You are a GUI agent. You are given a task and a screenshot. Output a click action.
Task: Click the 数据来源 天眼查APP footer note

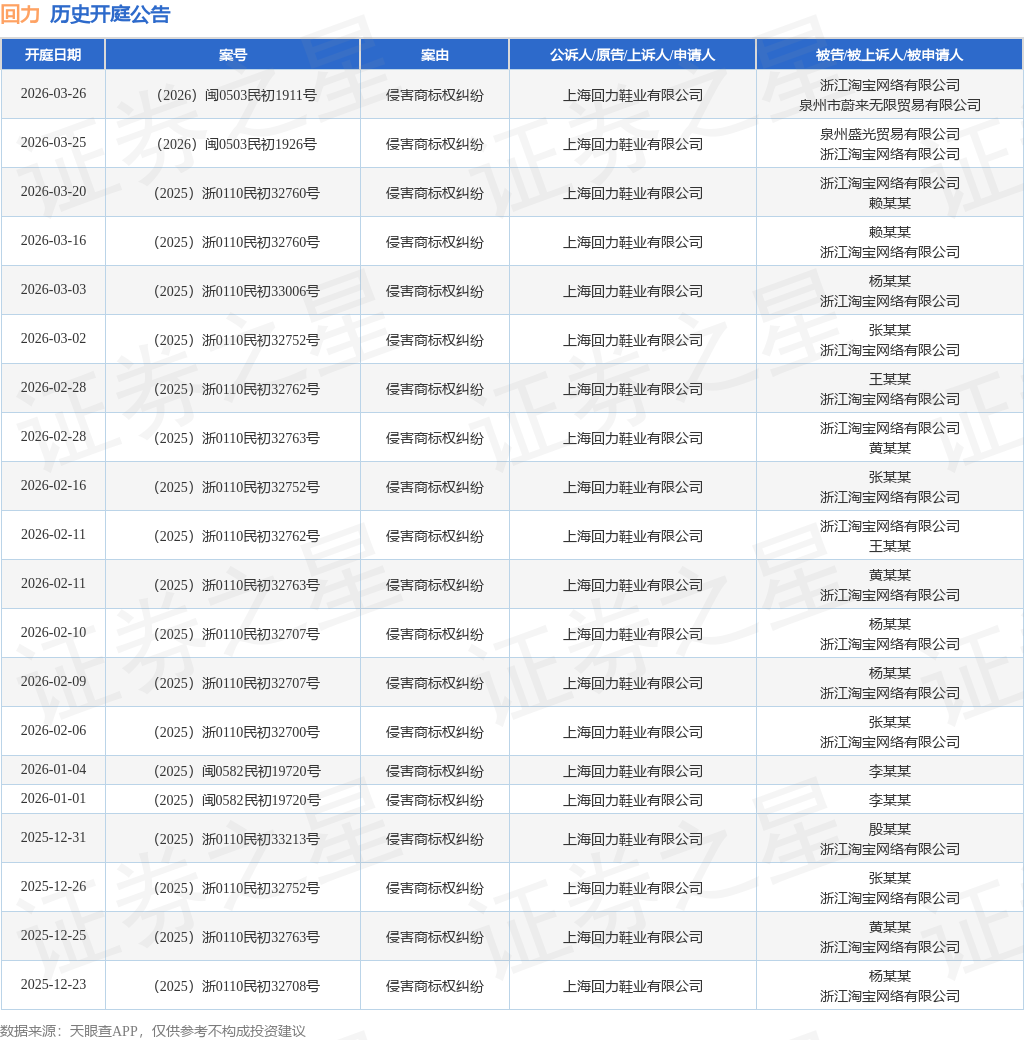tap(153, 1031)
